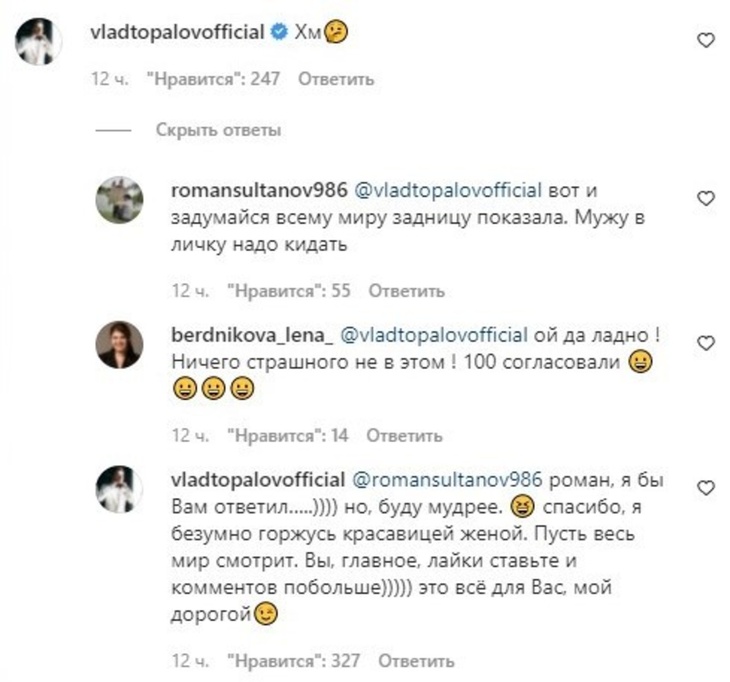Reply to the top "Хм" comment

[336, 79]
